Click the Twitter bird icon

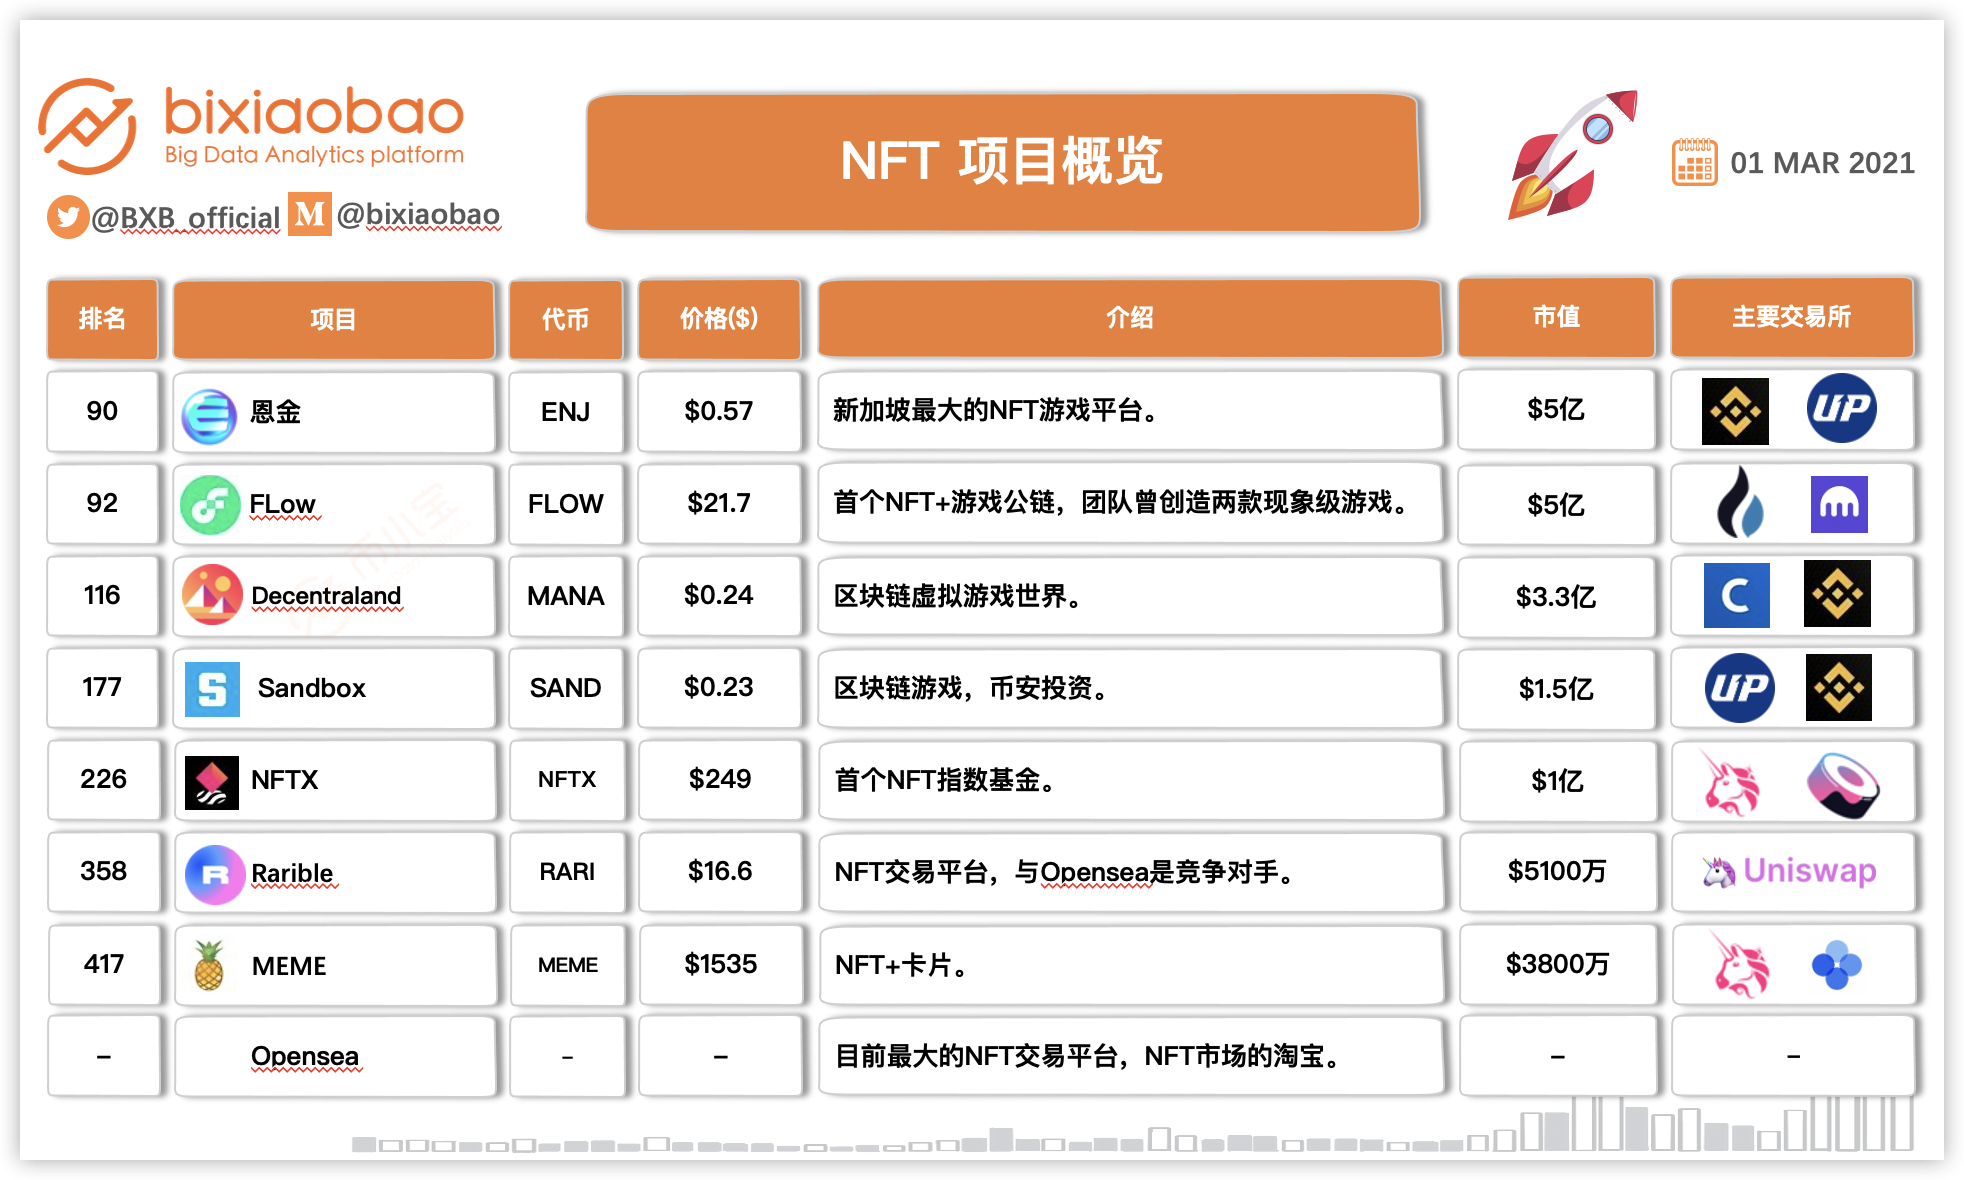coord(67,217)
